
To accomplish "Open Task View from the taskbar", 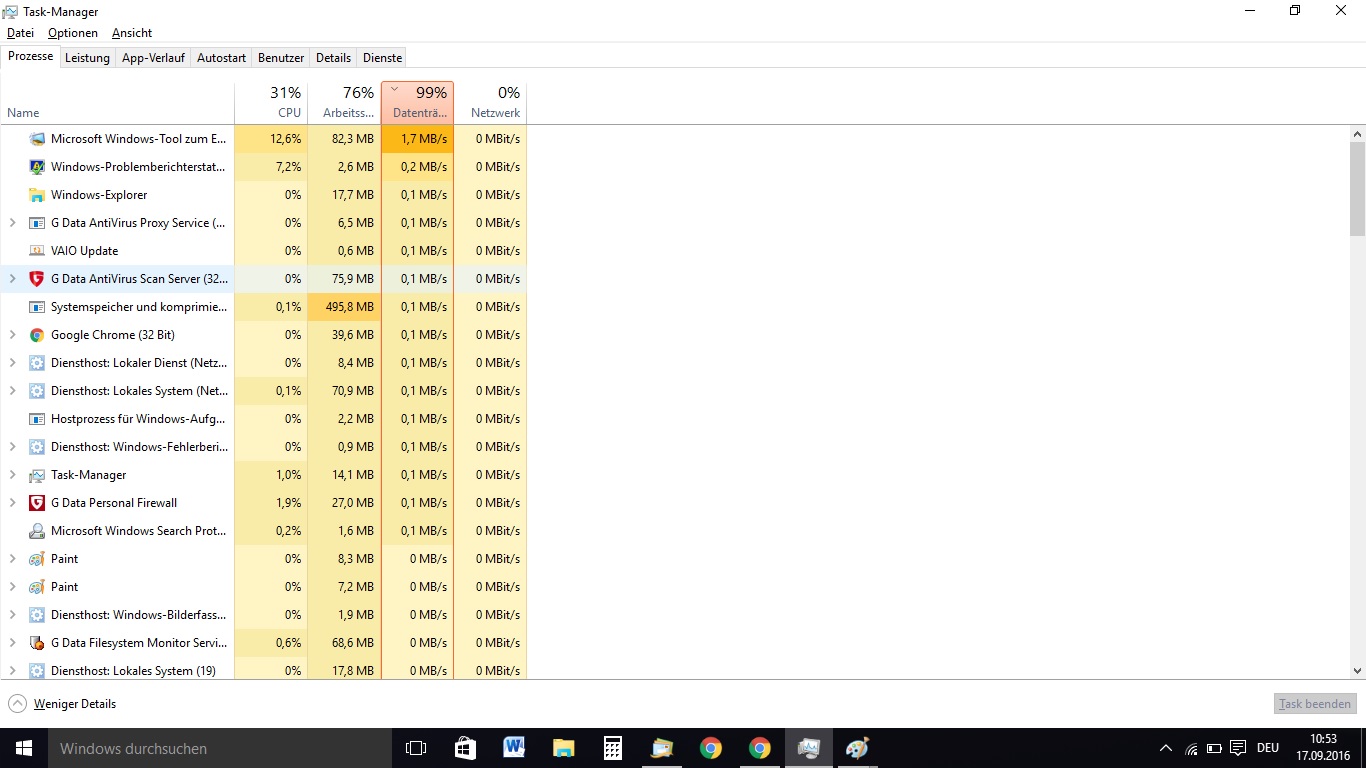I will [416, 748].
